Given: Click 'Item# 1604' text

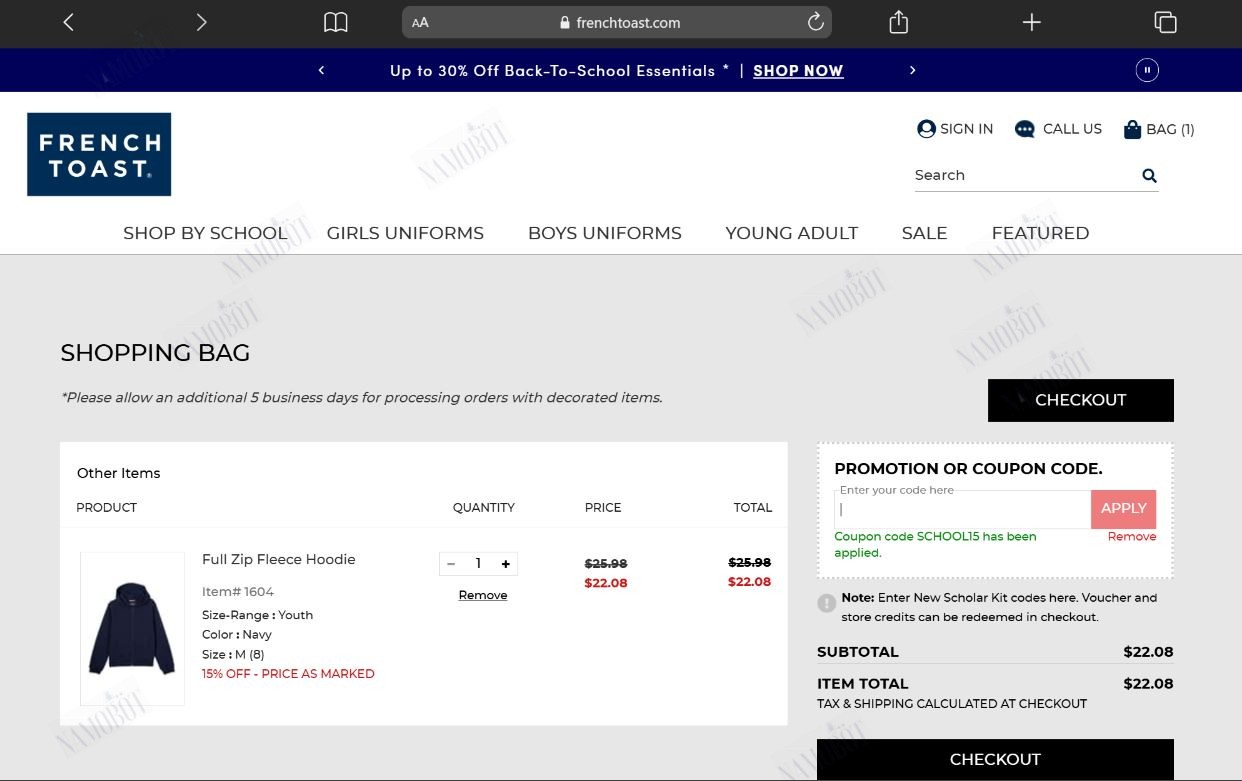Looking at the screenshot, I should 238,592.
